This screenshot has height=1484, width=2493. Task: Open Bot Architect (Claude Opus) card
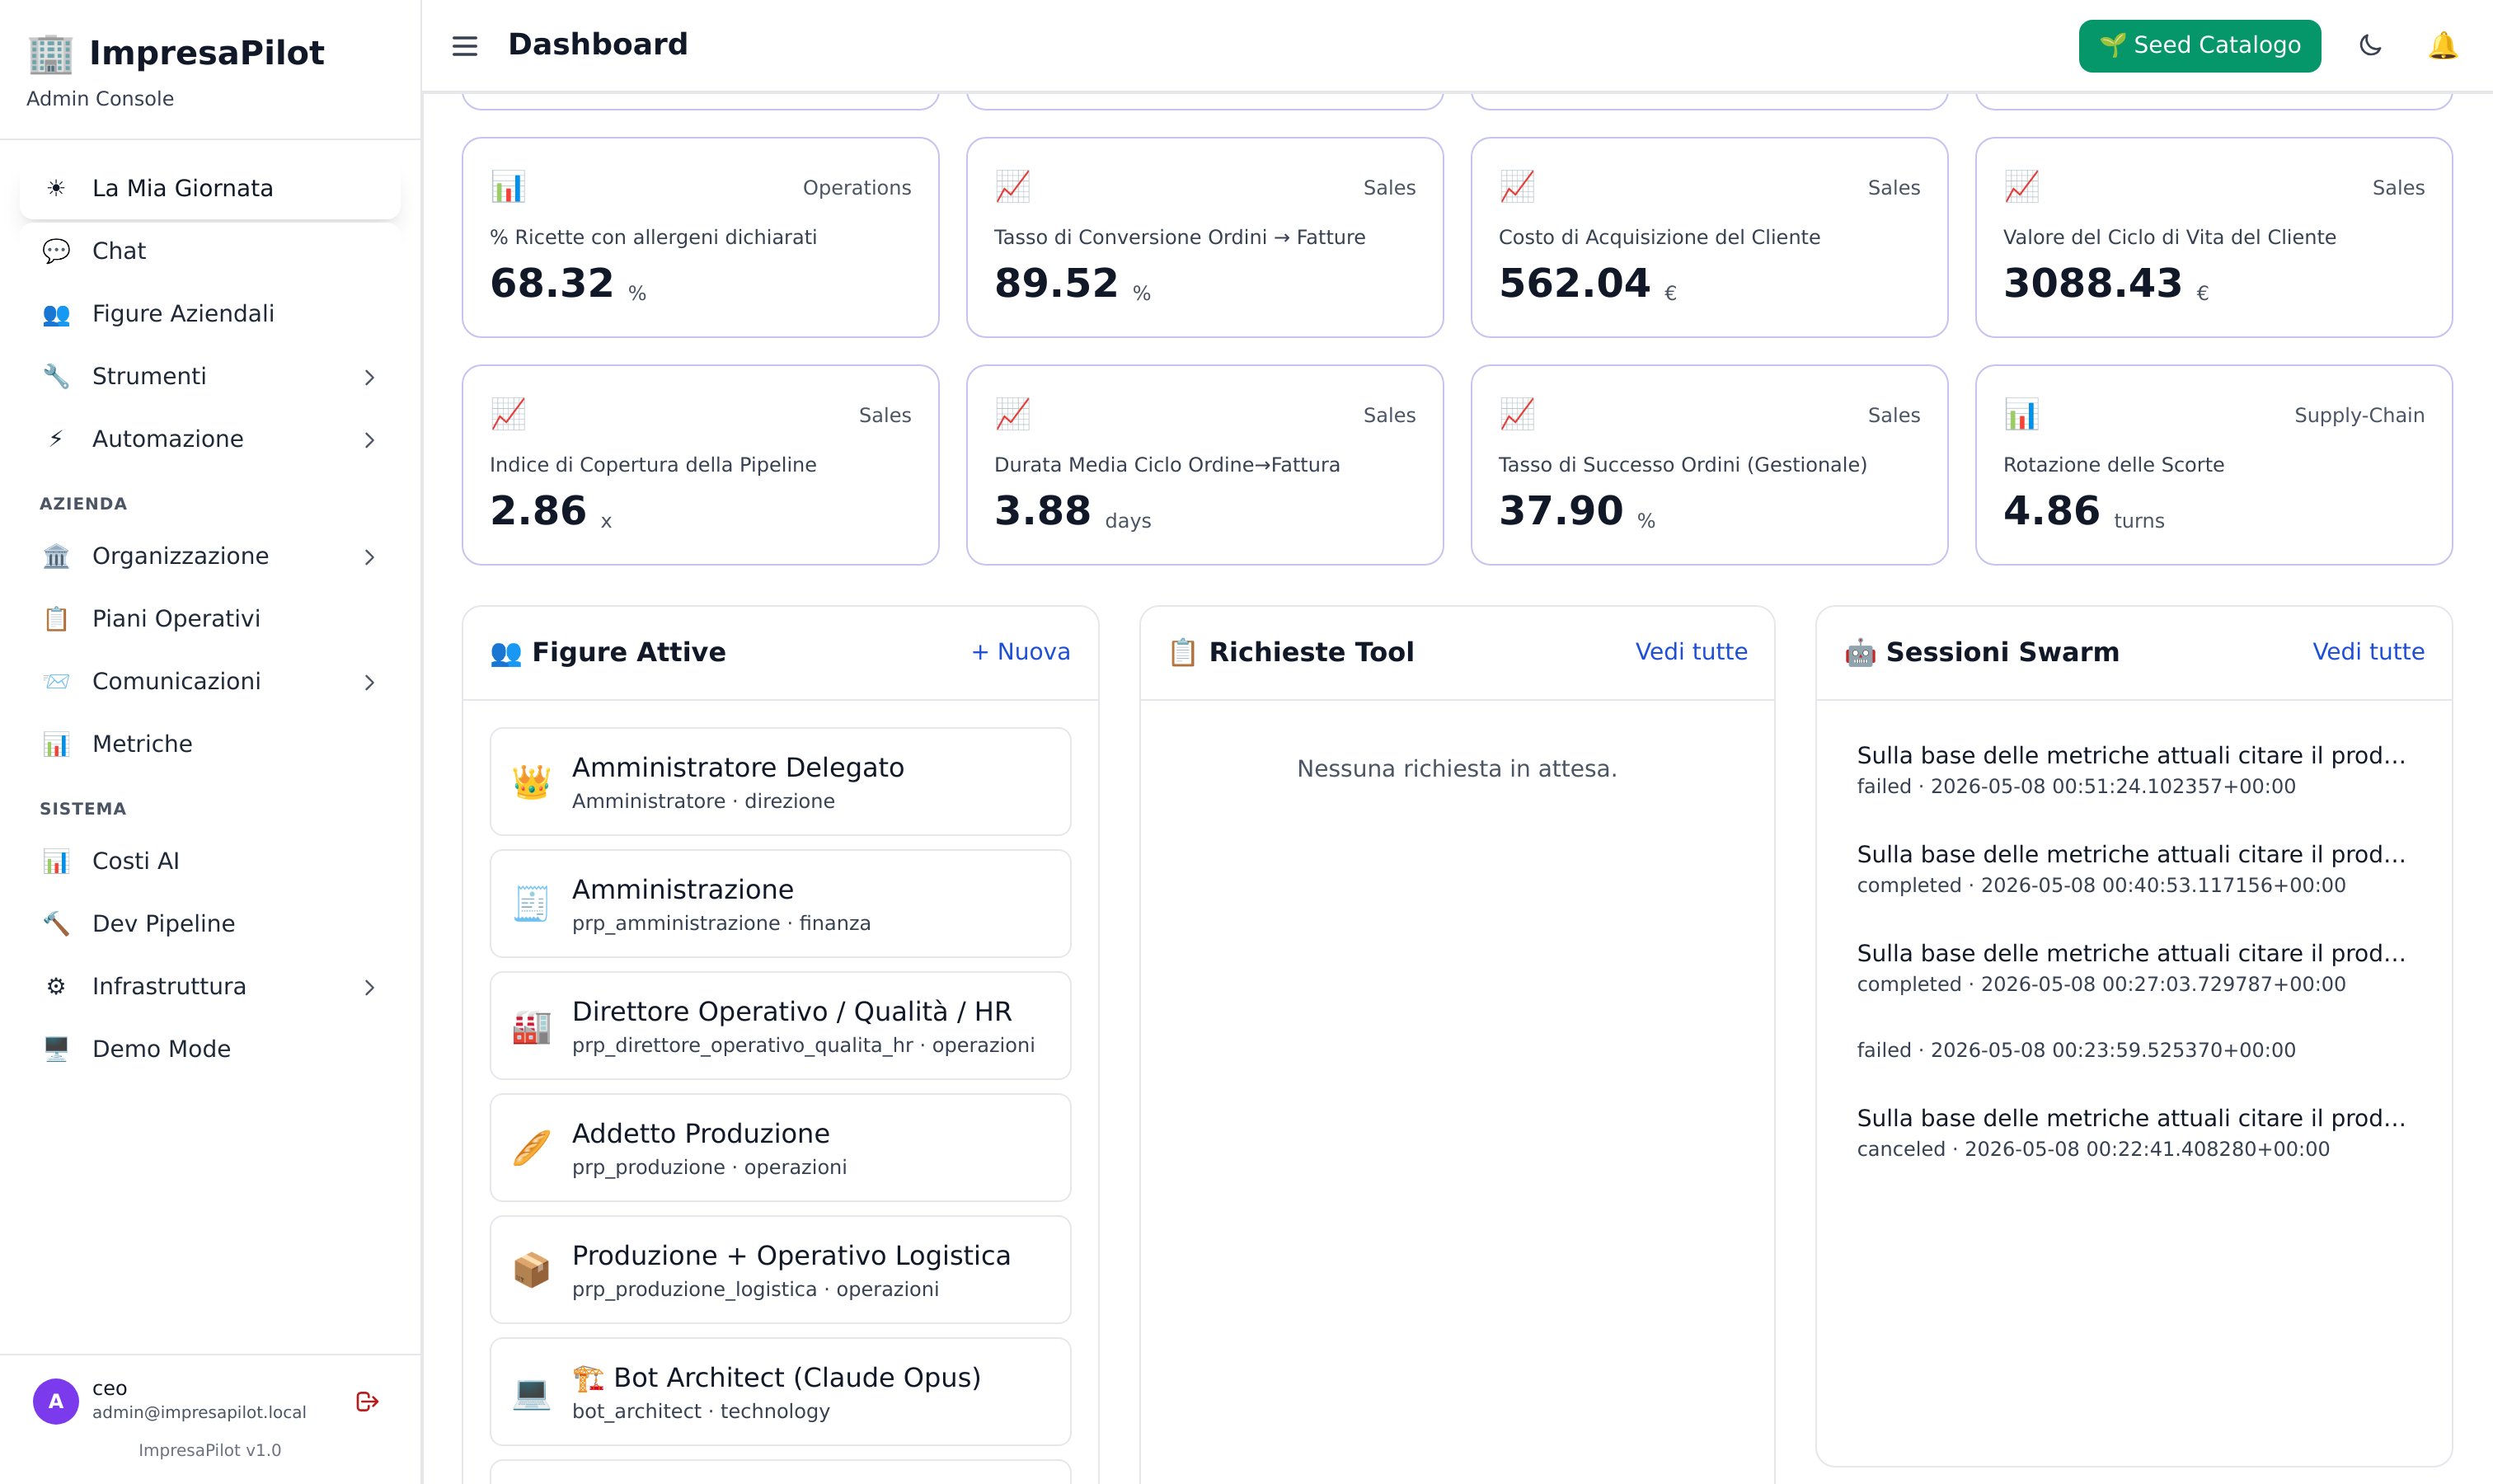coord(780,1392)
